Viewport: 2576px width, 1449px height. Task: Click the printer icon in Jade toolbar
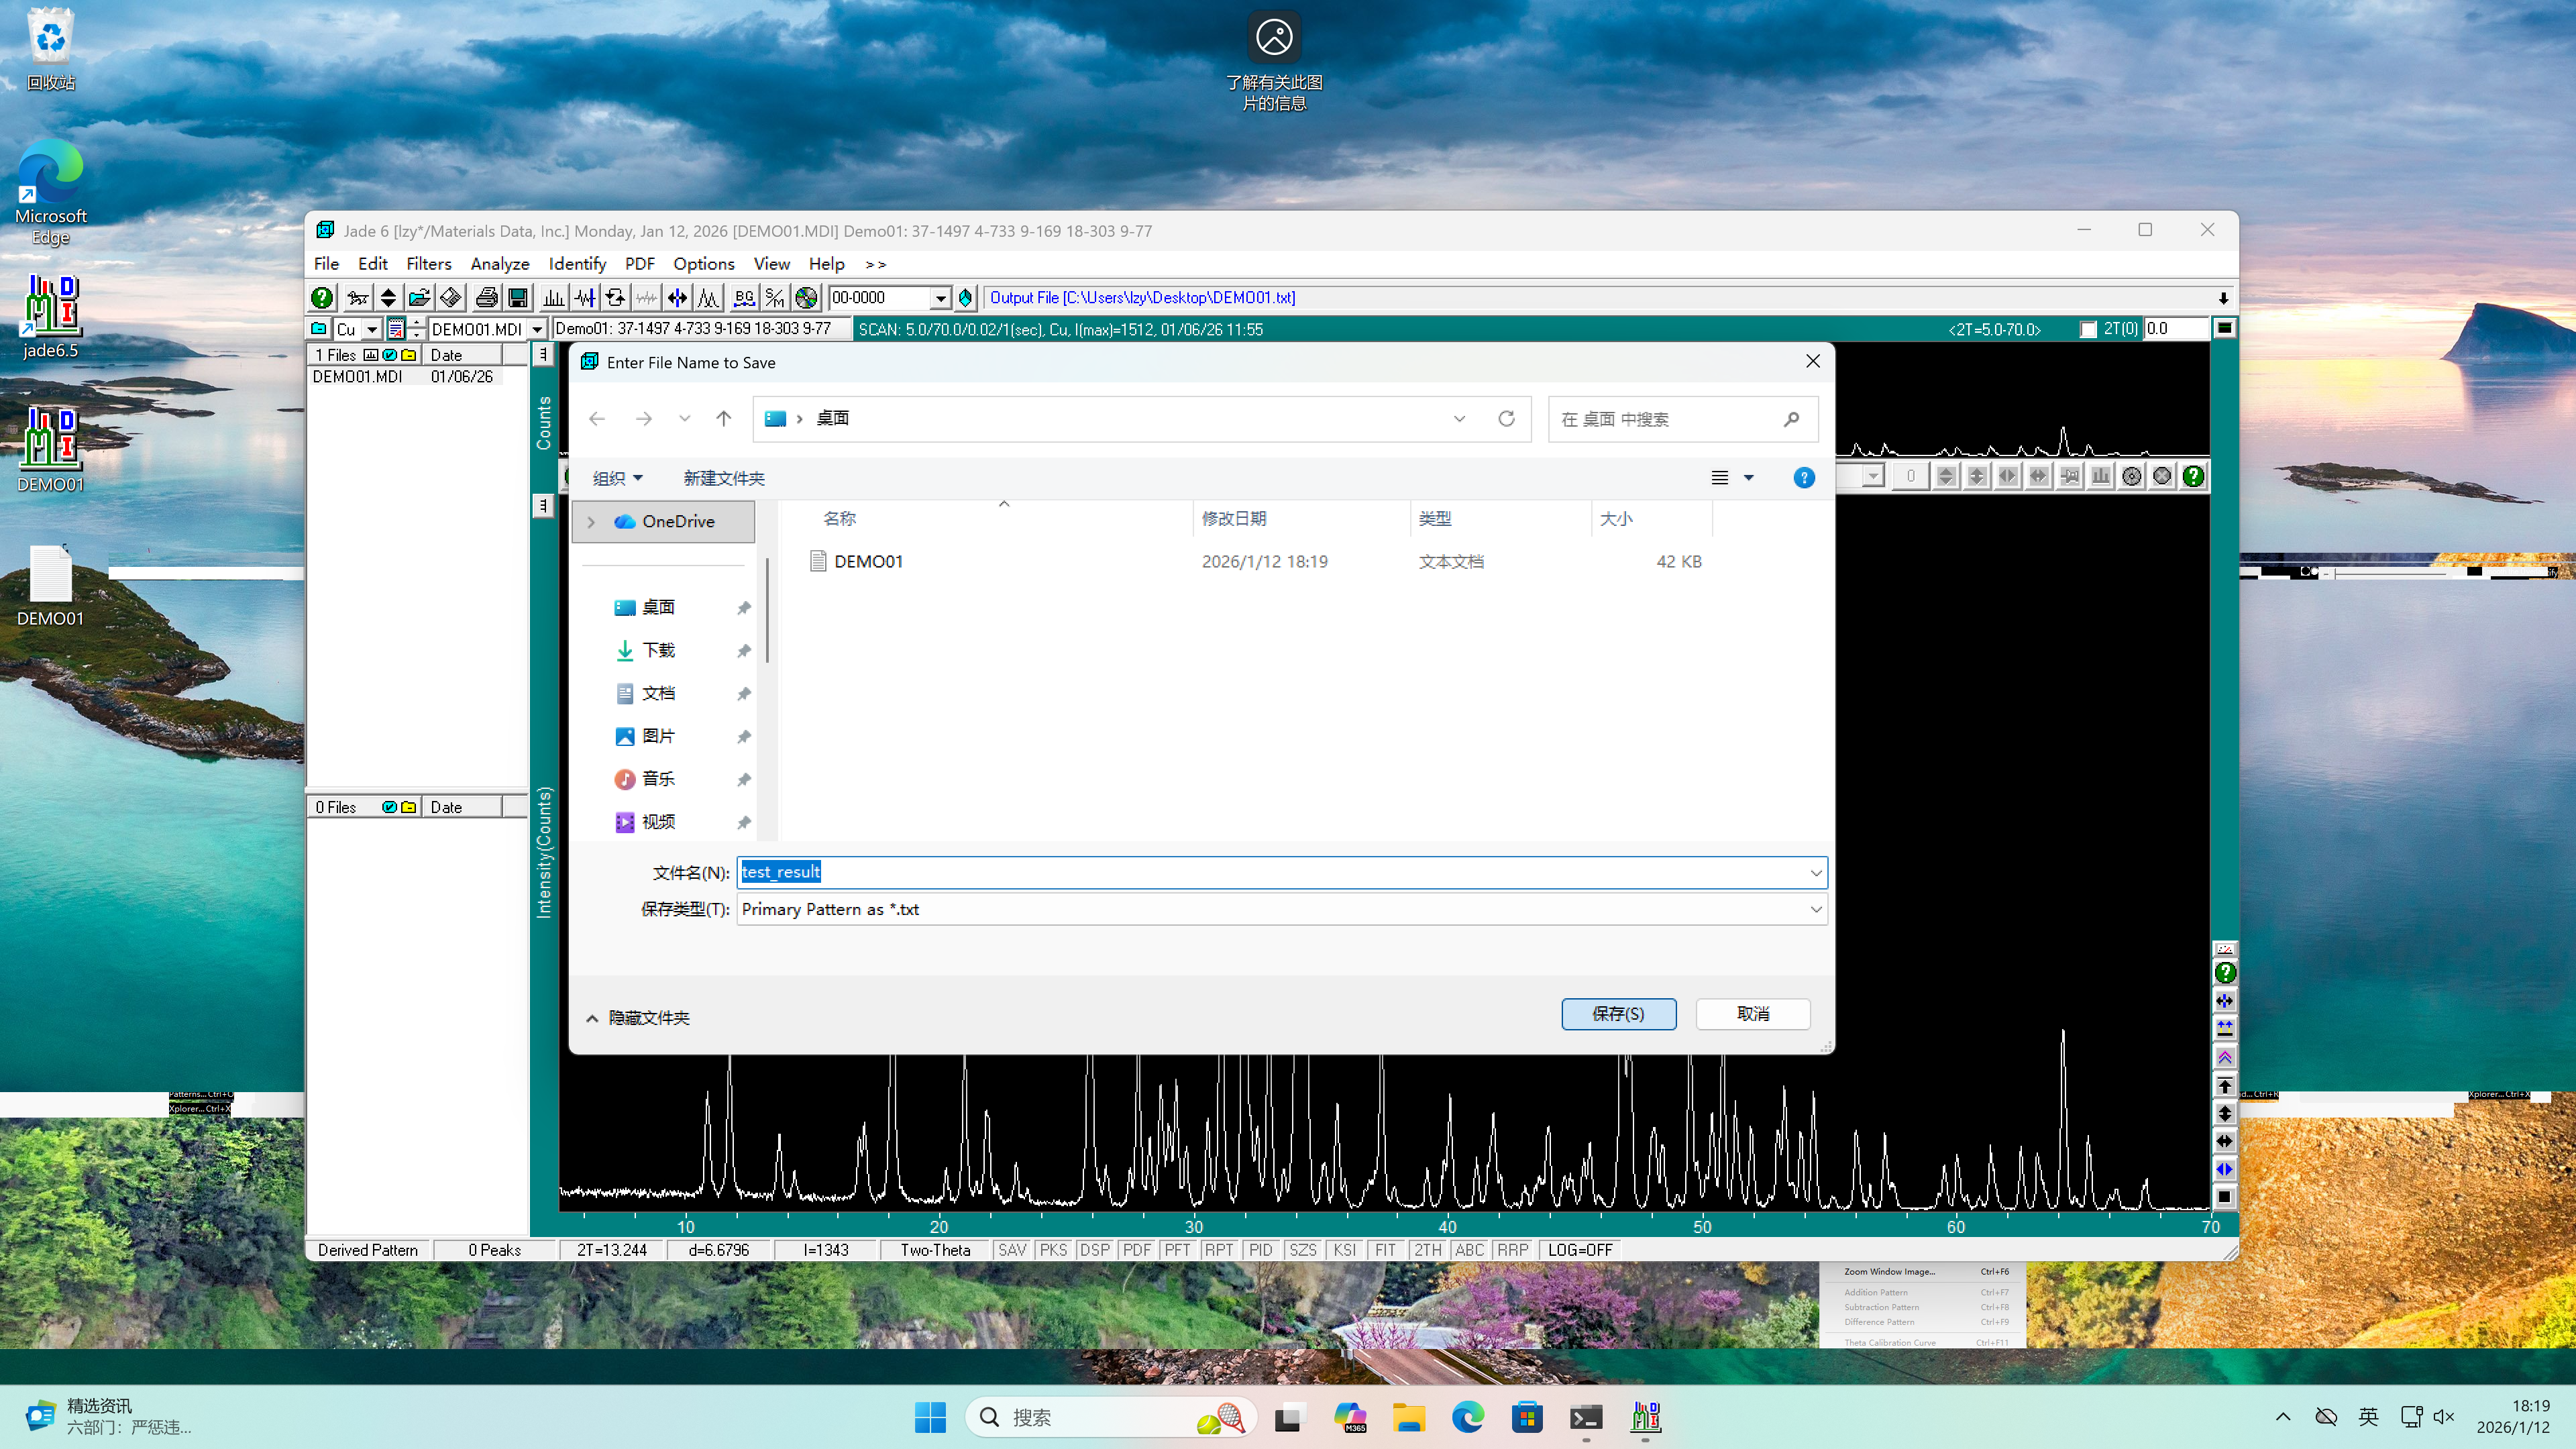click(486, 297)
